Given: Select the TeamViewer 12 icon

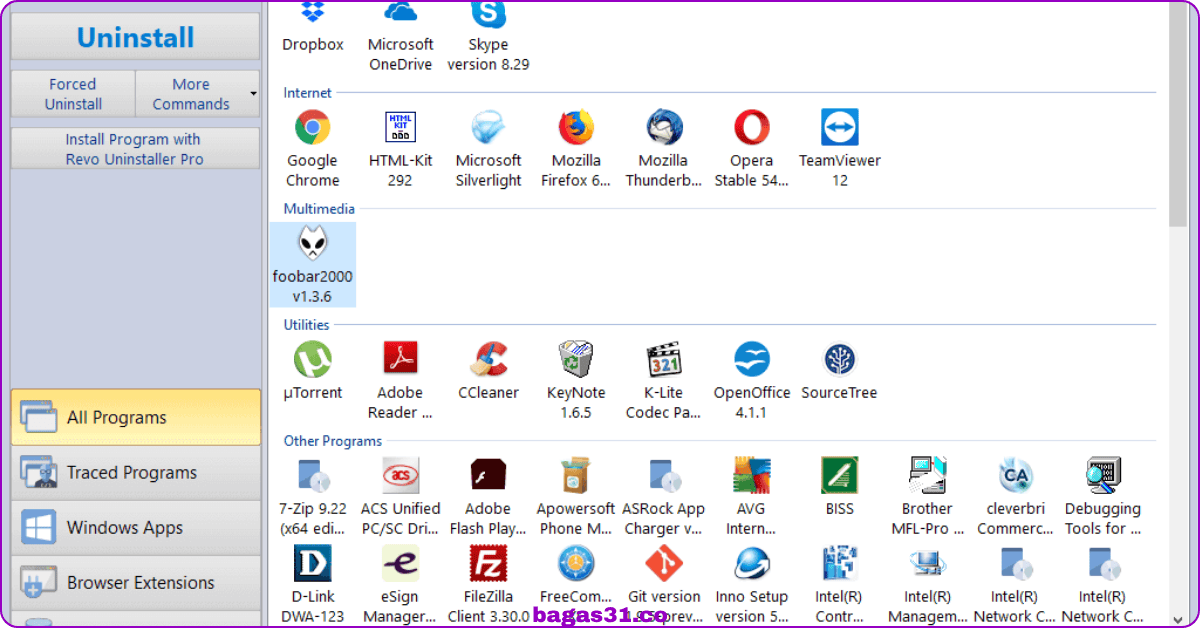Looking at the screenshot, I should [x=840, y=128].
